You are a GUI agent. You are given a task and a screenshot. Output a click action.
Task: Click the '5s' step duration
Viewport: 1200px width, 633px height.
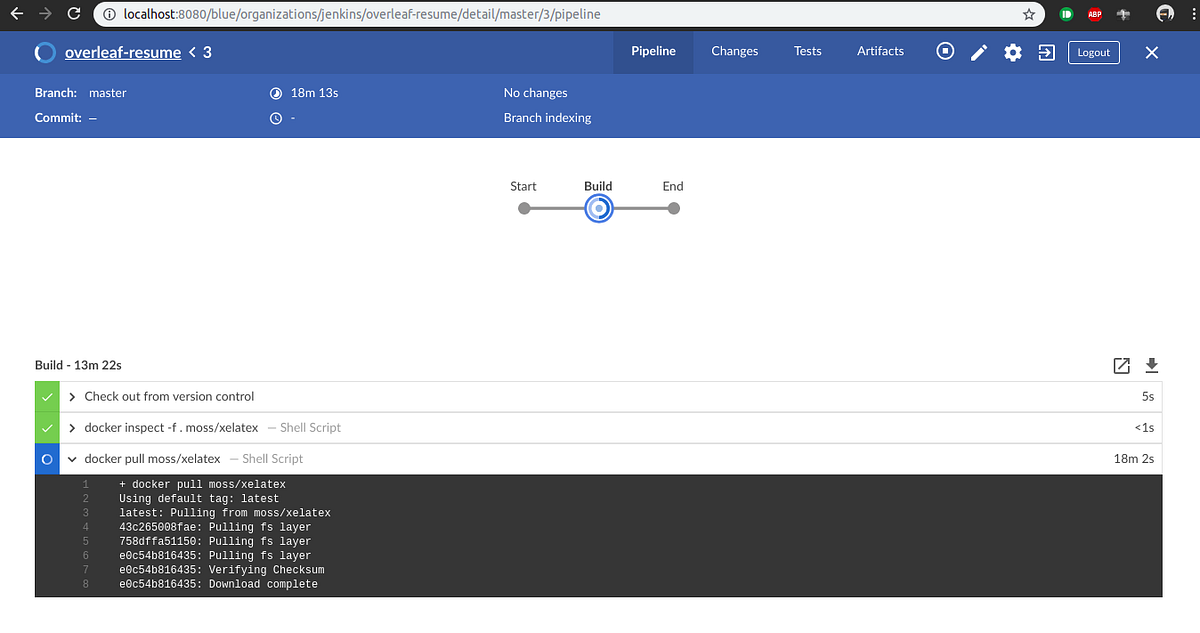pos(1148,397)
